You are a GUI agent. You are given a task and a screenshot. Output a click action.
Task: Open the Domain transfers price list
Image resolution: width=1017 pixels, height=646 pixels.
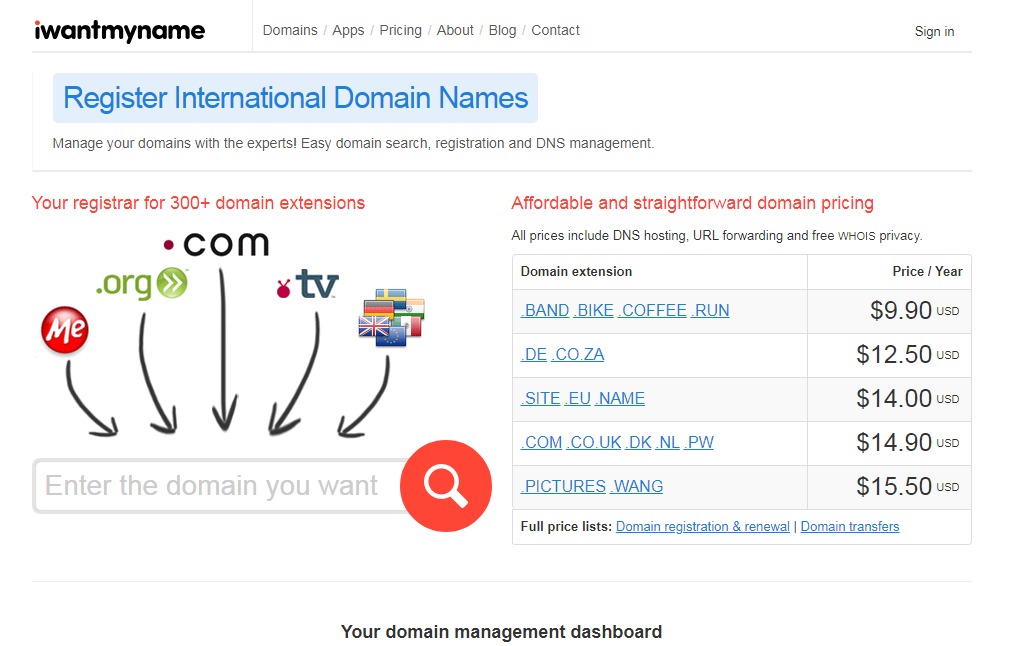pos(850,527)
